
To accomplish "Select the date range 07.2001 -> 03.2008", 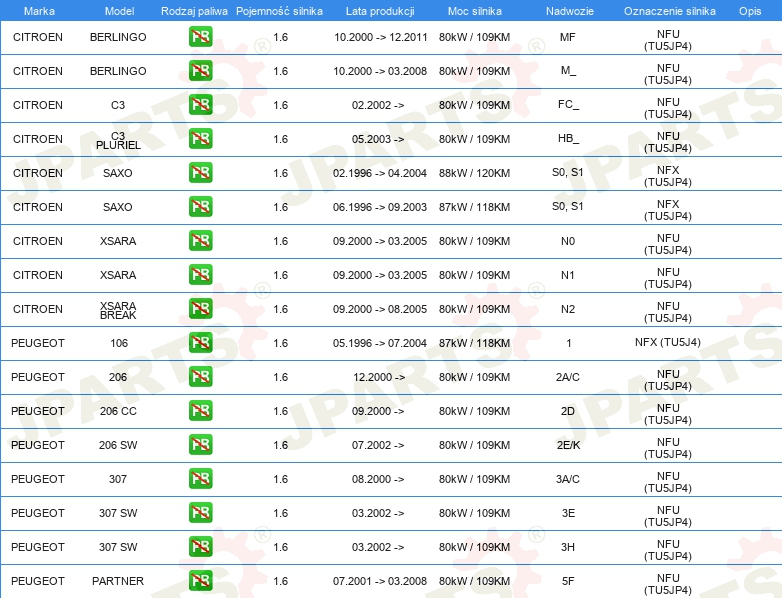I will point(380,581).
